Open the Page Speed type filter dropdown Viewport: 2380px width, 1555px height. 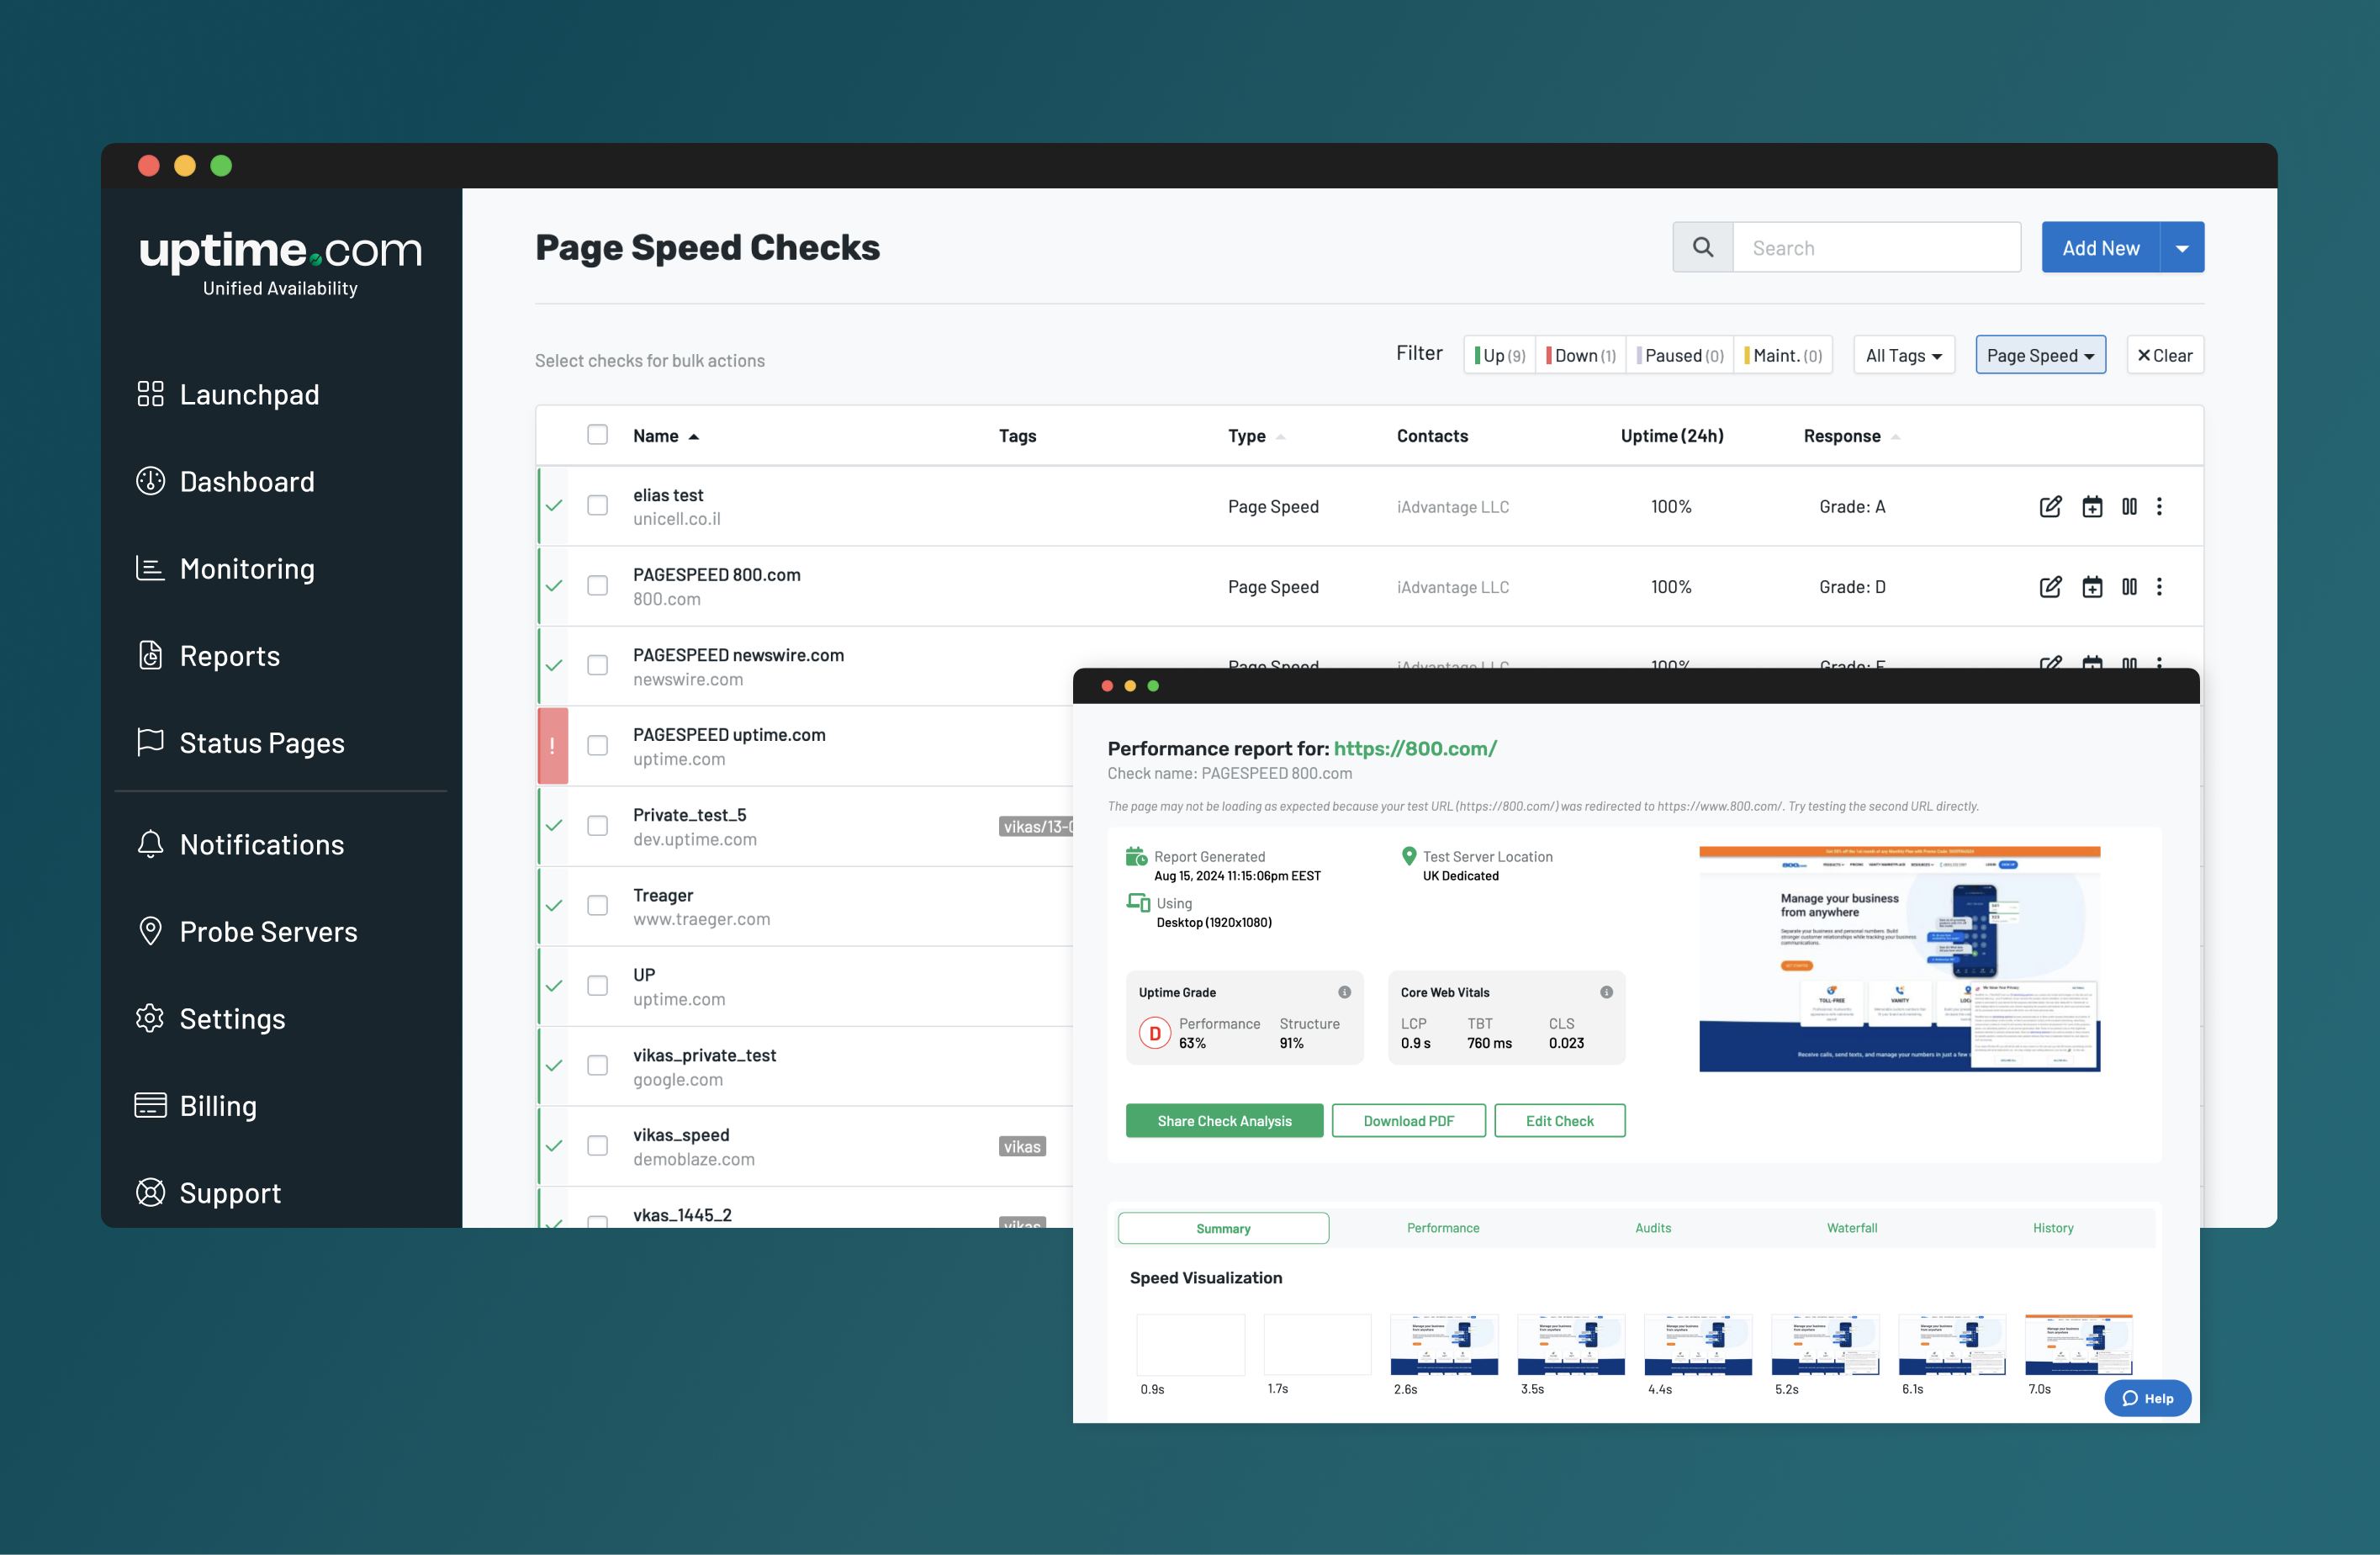(x=2039, y=354)
